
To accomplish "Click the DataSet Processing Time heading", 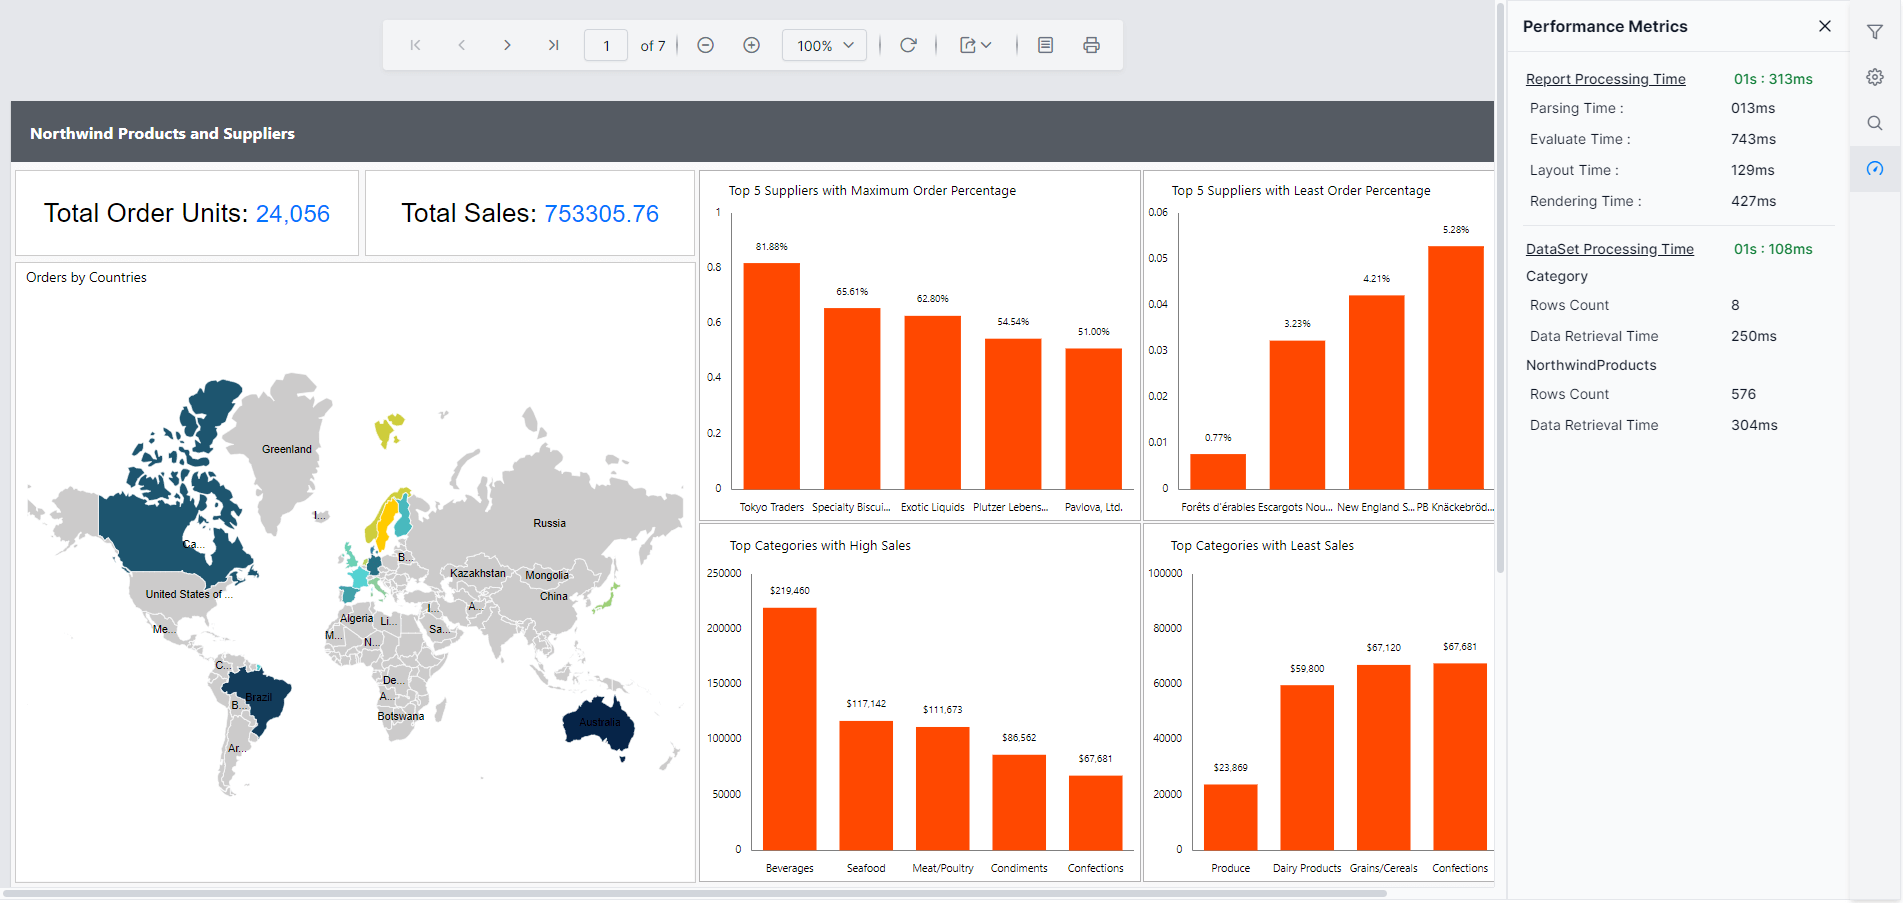I will [x=1609, y=249].
